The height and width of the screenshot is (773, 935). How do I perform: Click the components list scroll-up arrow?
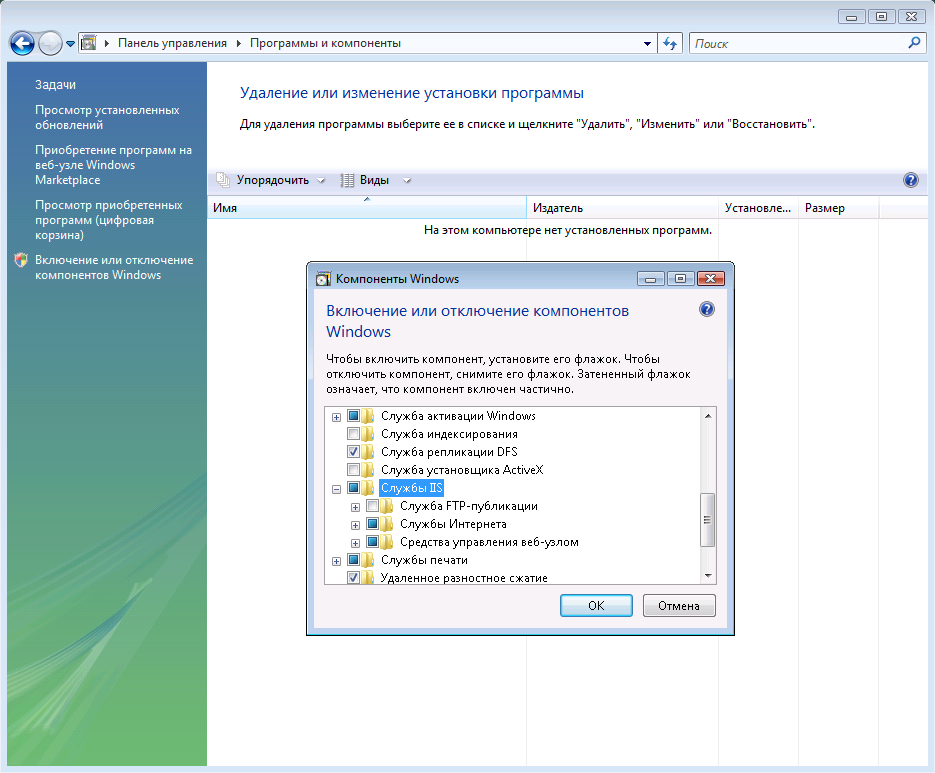(x=708, y=416)
